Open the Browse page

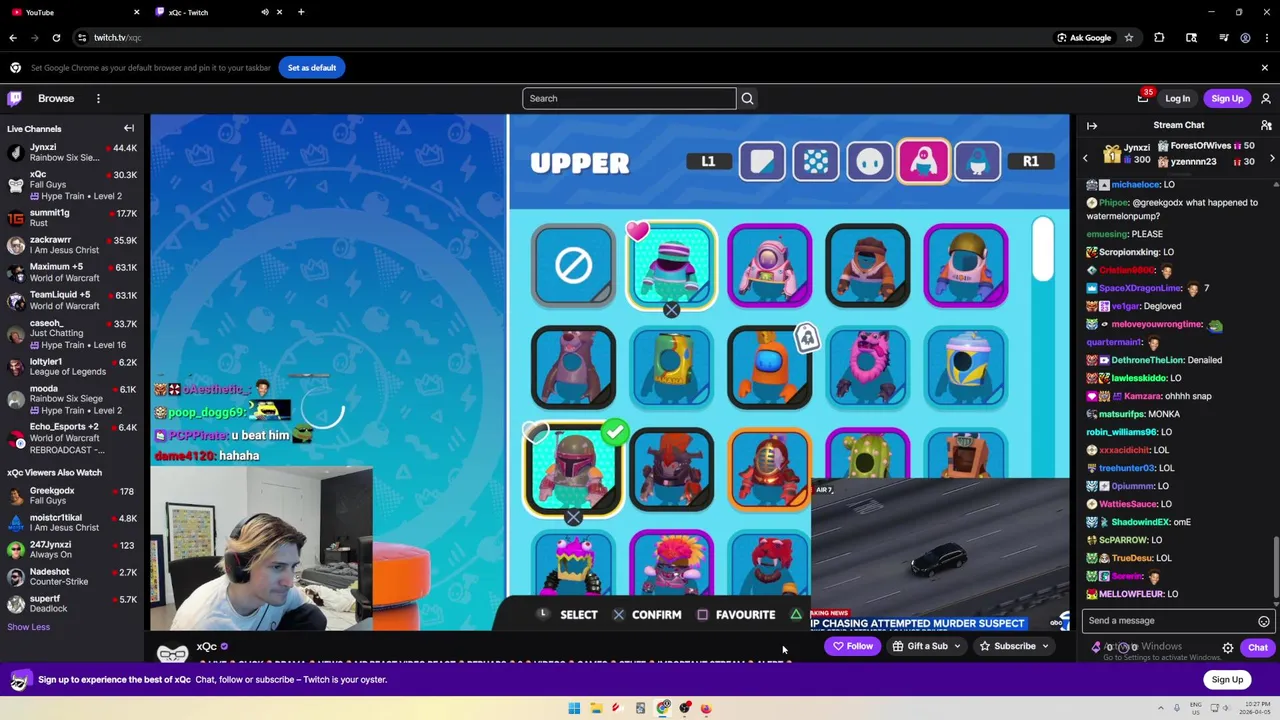click(x=56, y=98)
